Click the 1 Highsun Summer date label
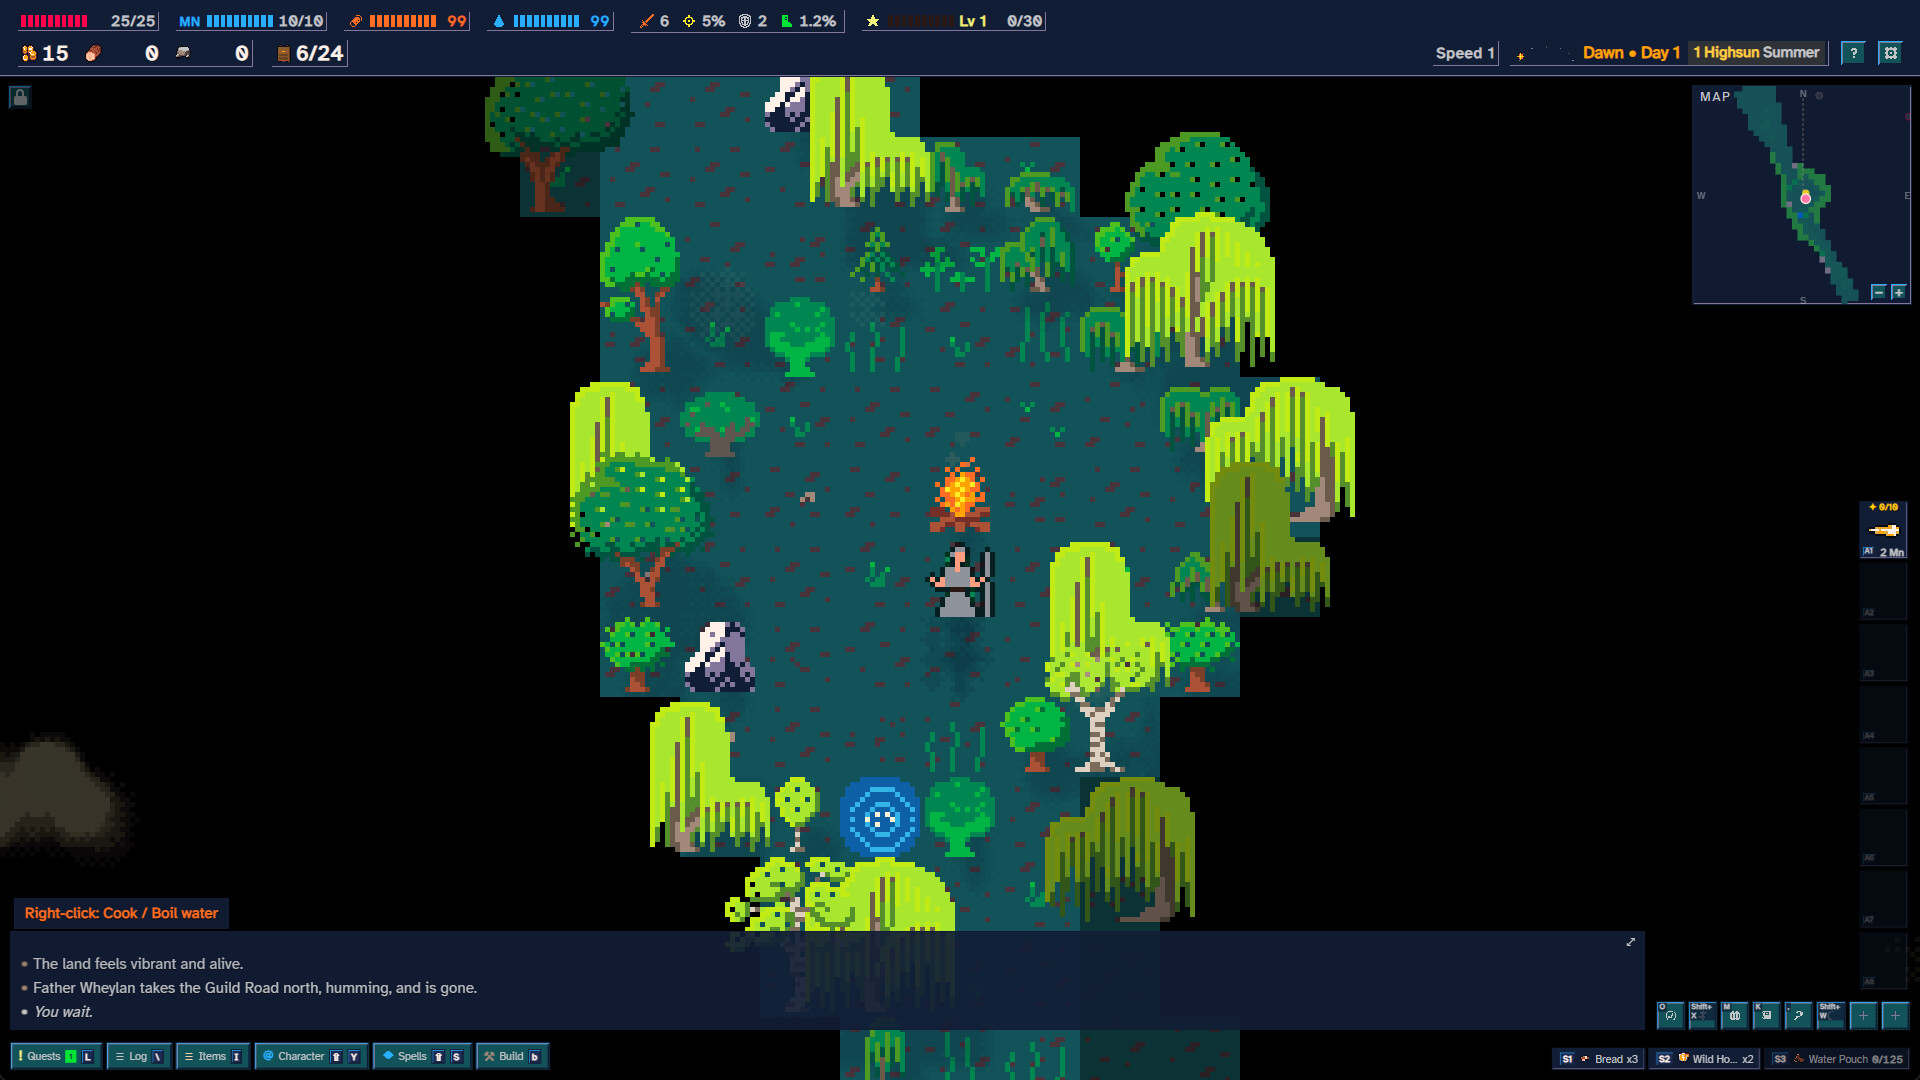This screenshot has width=1920, height=1080. click(x=1756, y=53)
